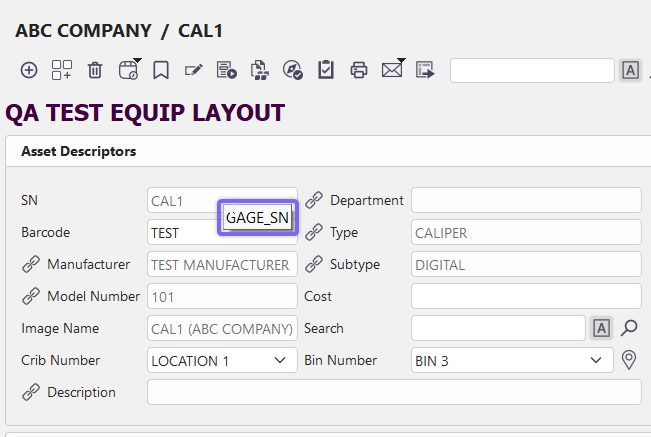Click the ABC COMPANY breadcrumb title
651x437 pixels.
[83, 30]
